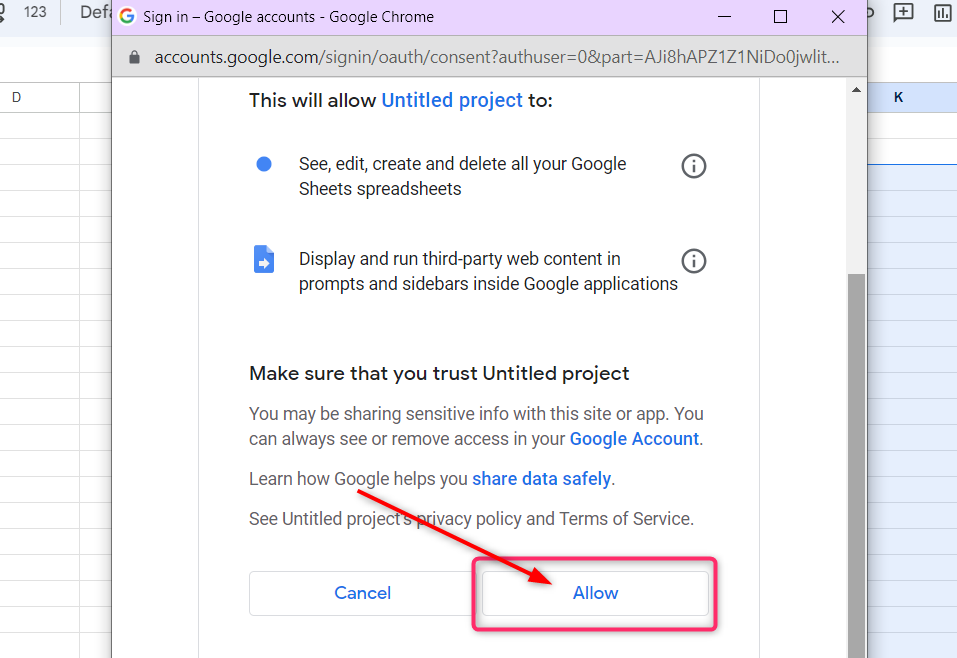Close the Sign in Chrome window
This screenshot has width=957, height=658.
[x=838, y=16]
